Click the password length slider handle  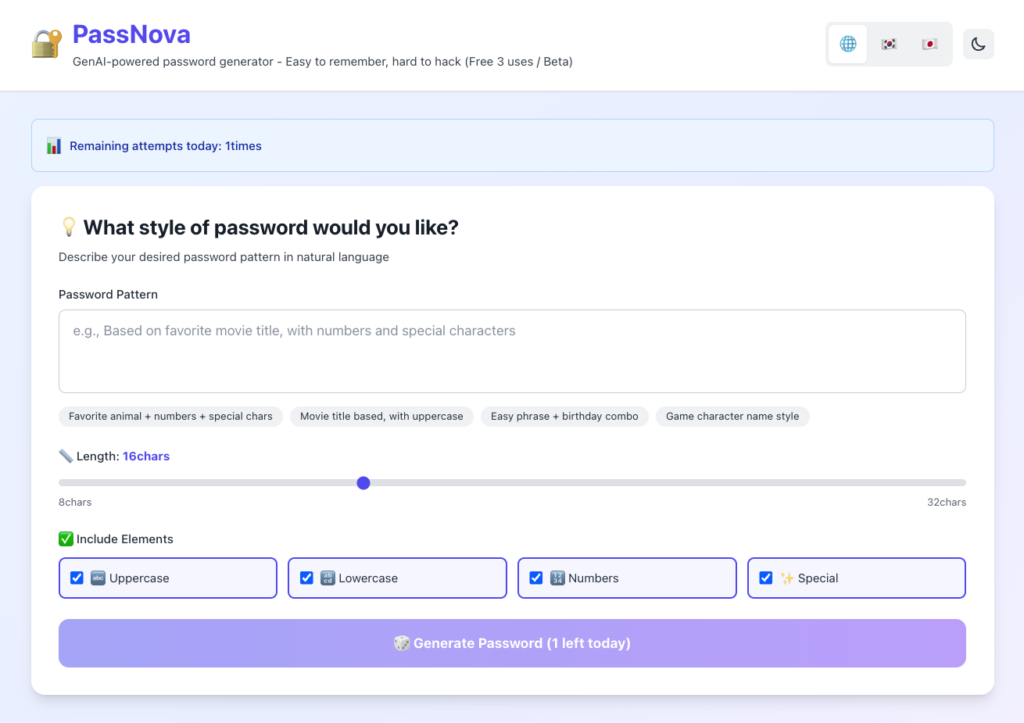point(363,483)
